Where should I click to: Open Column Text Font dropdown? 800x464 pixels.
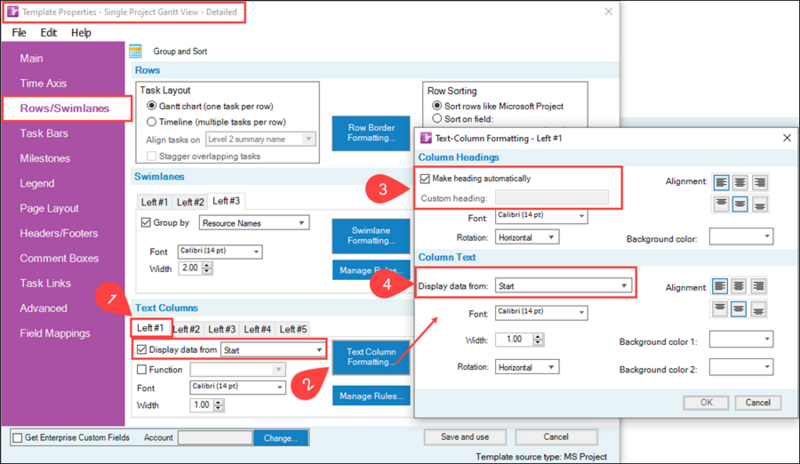tap(541, 313)
